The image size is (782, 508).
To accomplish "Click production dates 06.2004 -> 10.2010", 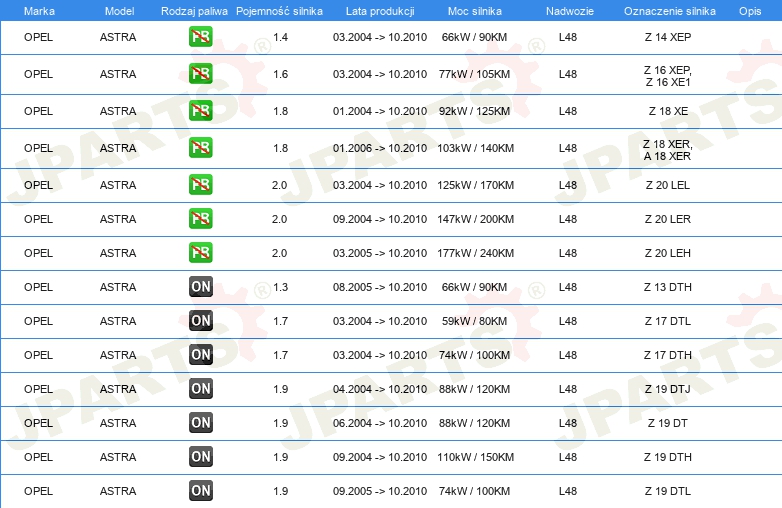I will 380,423.
